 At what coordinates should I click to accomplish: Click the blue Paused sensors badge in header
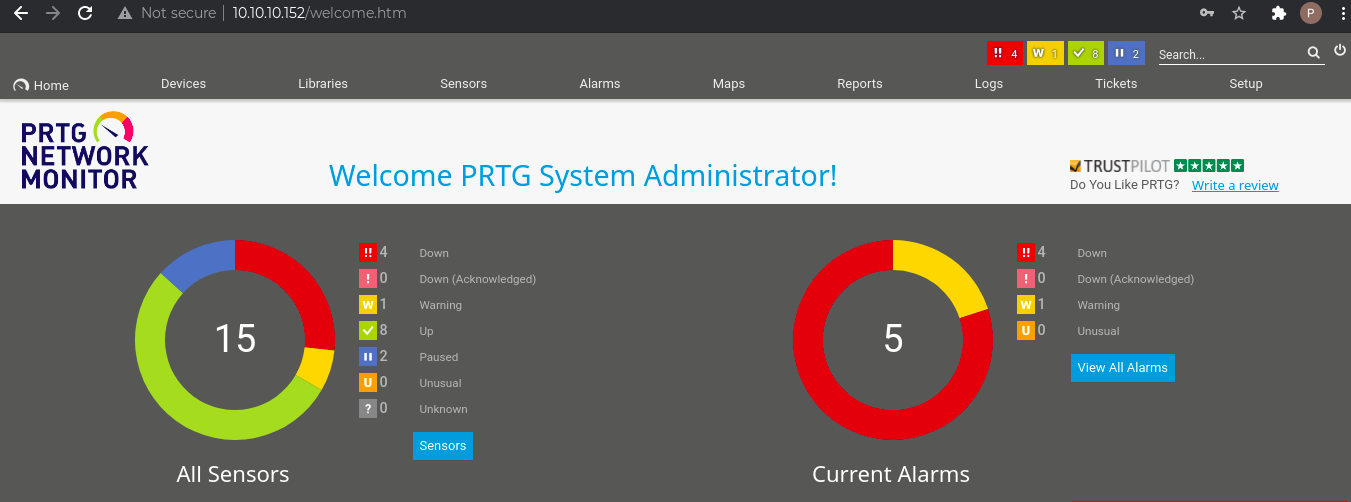point(1126,54)
